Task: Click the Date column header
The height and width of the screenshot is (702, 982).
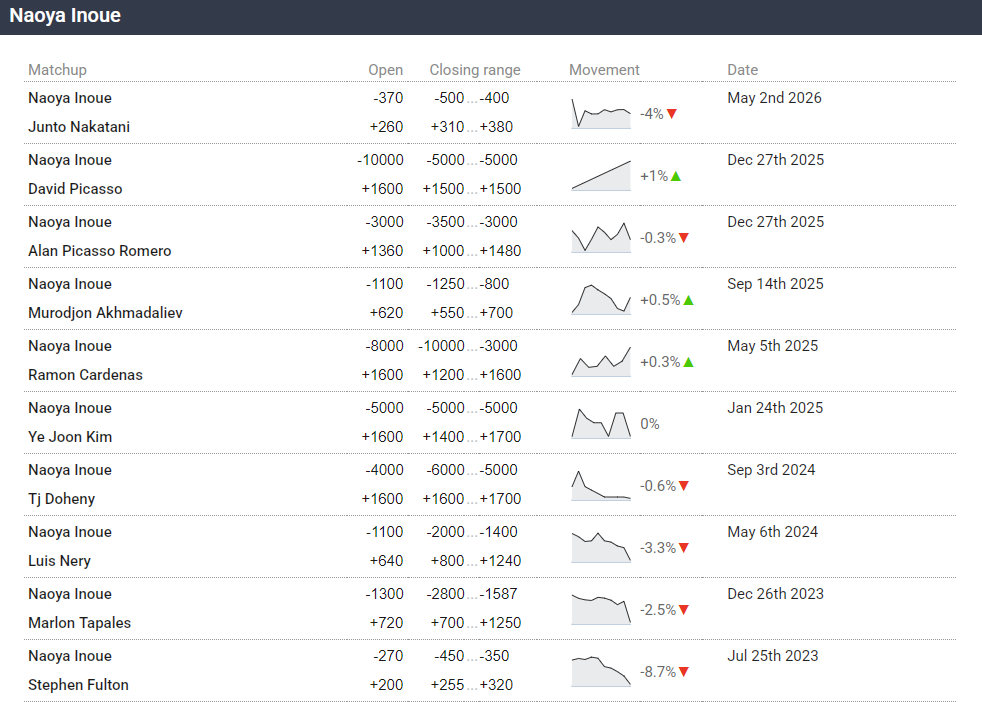Action: pos(743,70)
